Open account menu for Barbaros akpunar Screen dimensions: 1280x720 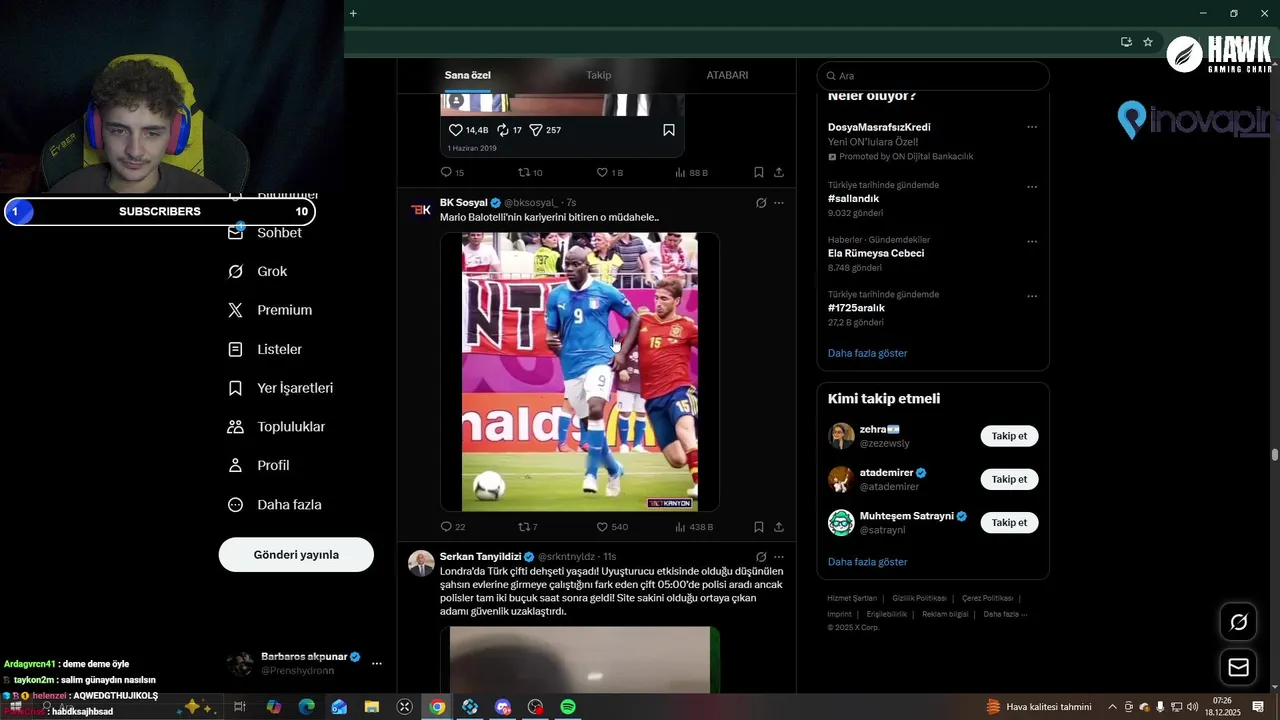377,663
